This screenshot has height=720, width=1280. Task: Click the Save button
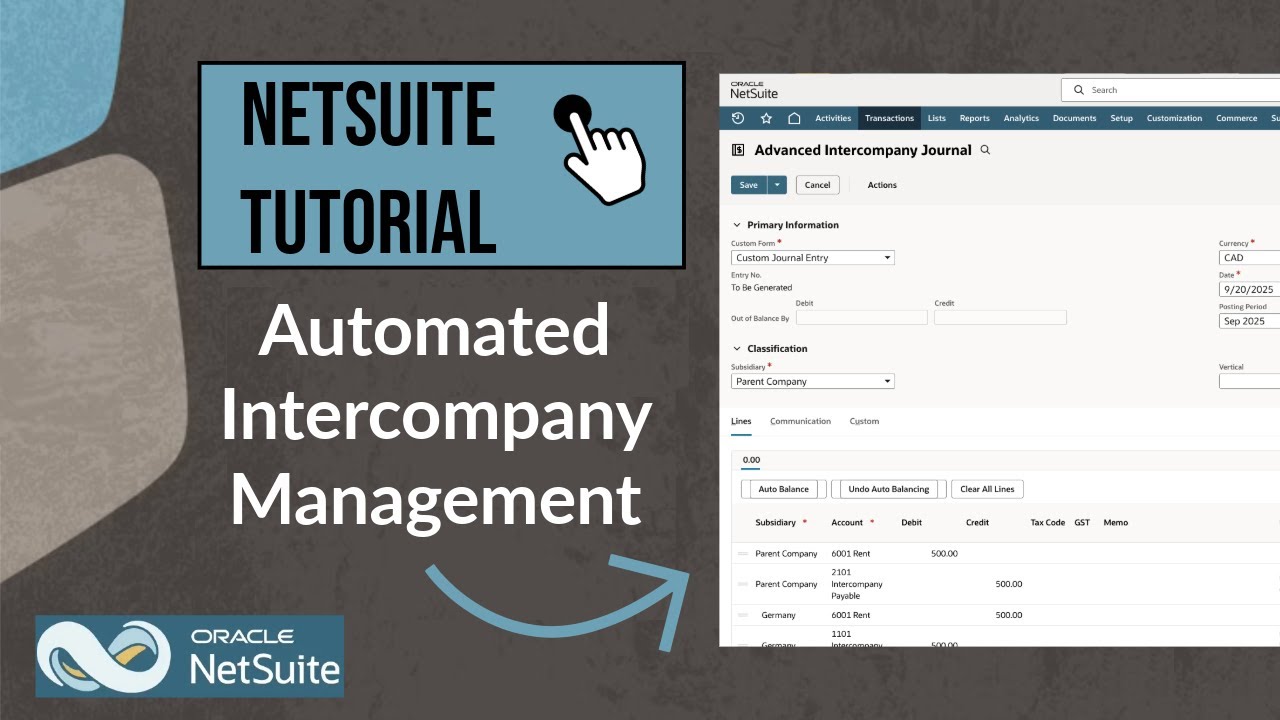749,185
